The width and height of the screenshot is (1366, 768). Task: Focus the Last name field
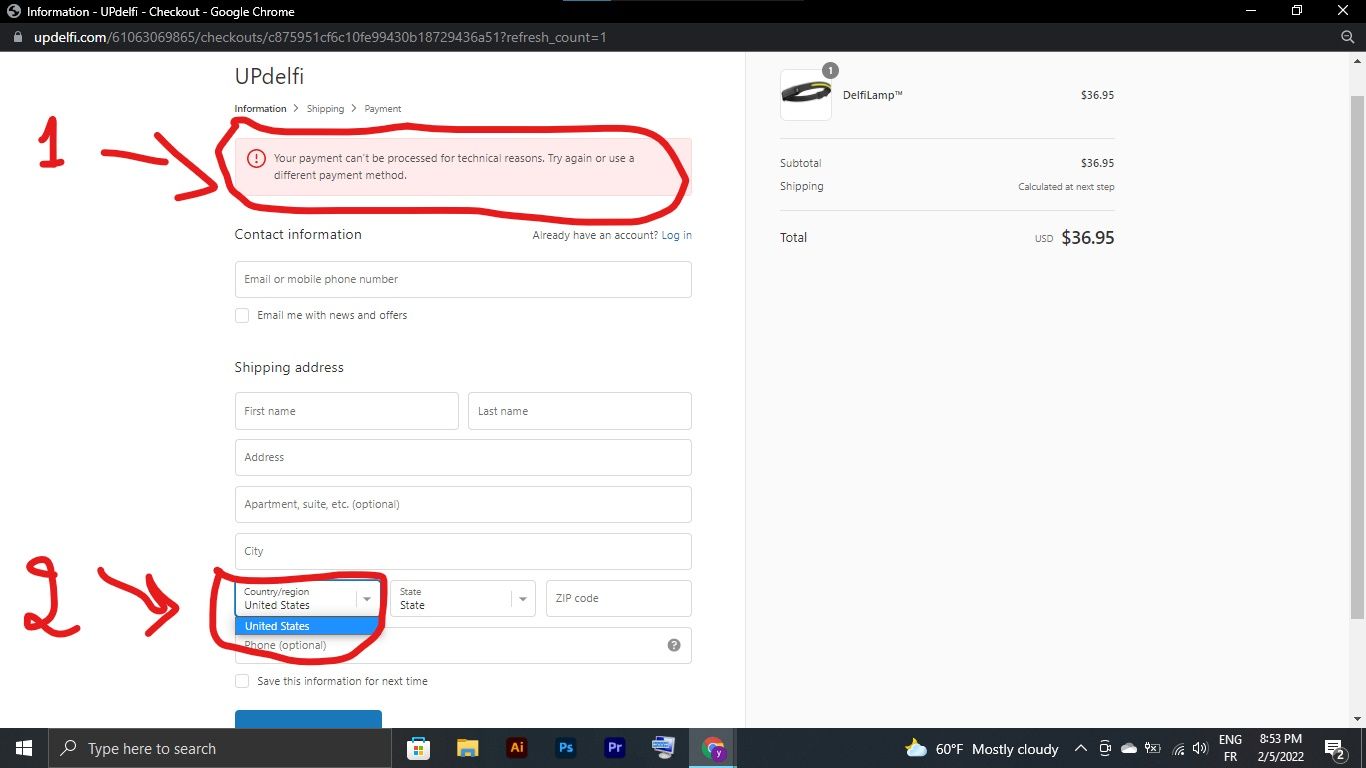pos(580,411)
